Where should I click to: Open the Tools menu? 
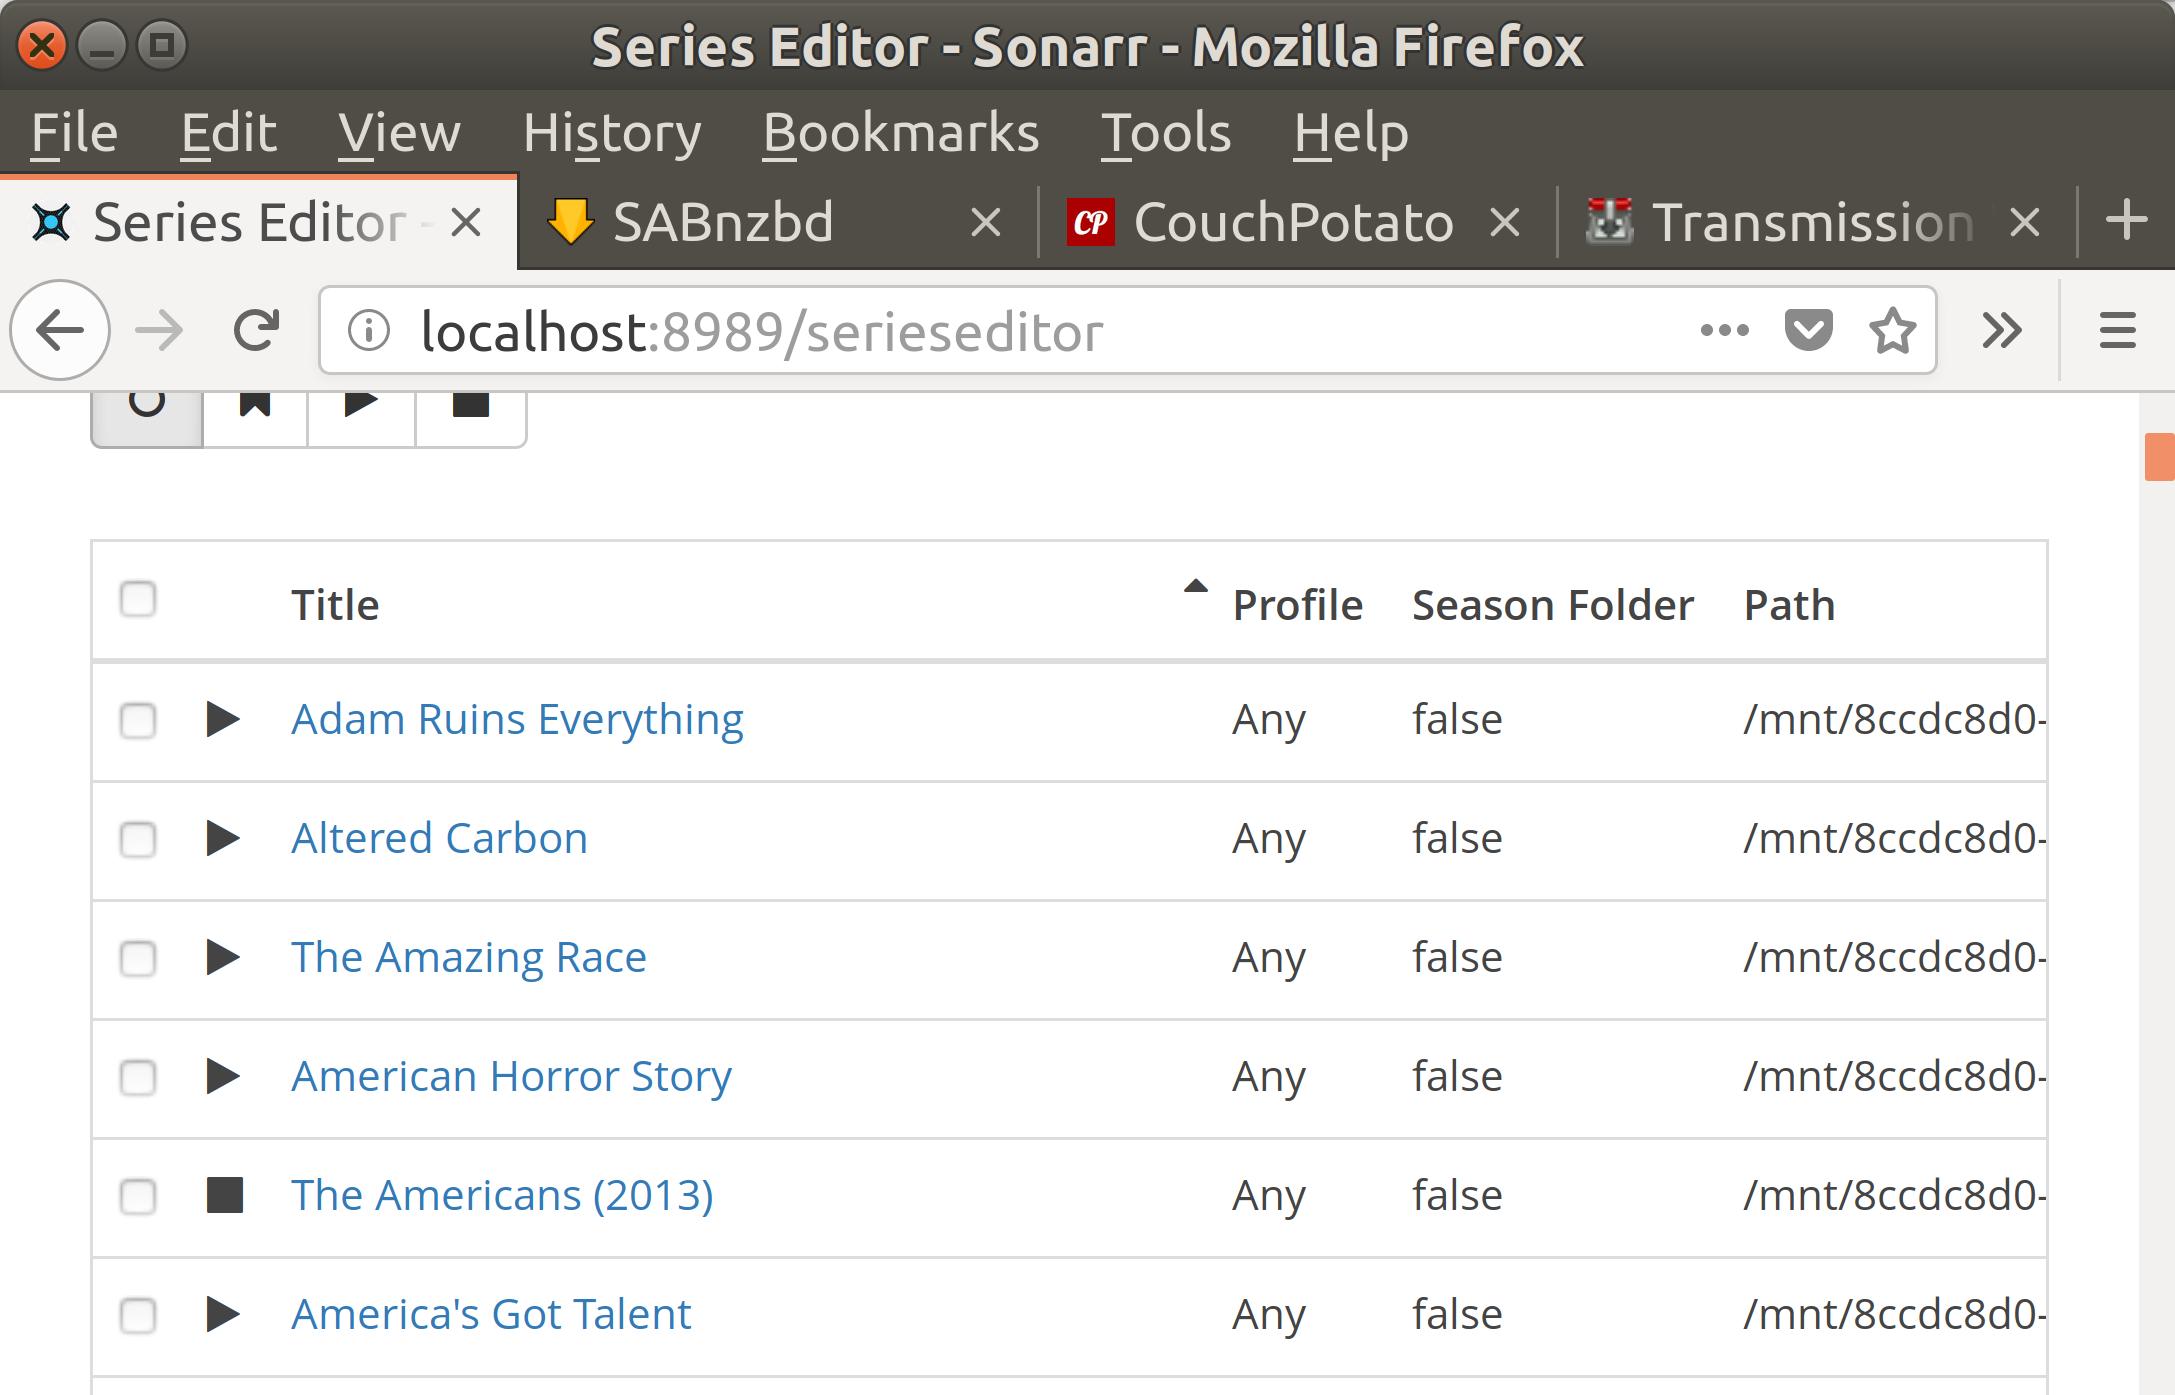[1166, 133]
